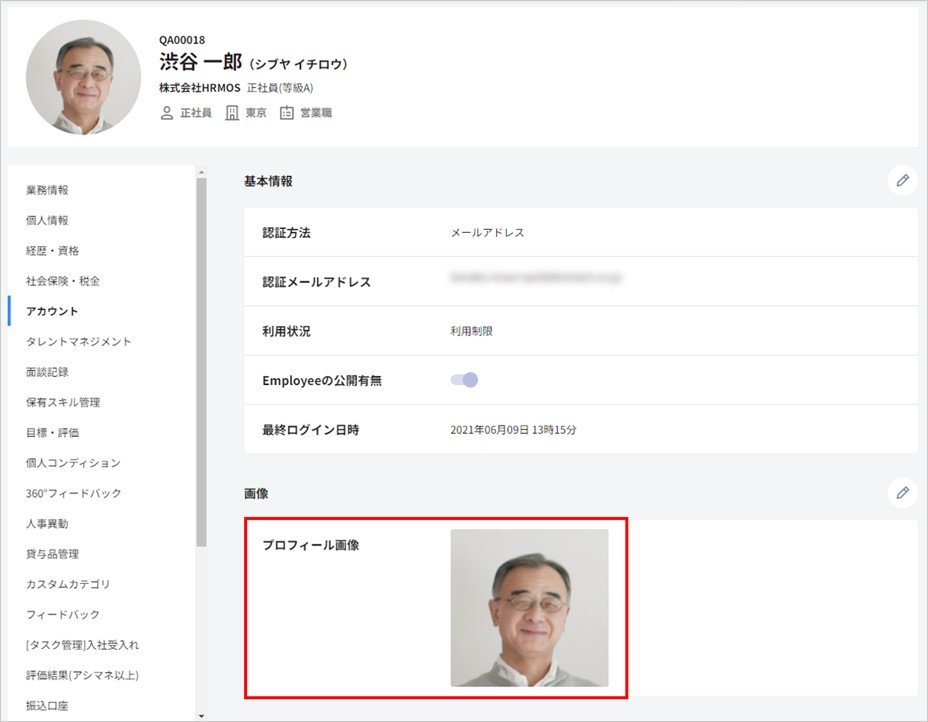This screenshot has width=928, height=722.
Task: Open 個人情報 in the sidebar
Action: pos(47,220)
